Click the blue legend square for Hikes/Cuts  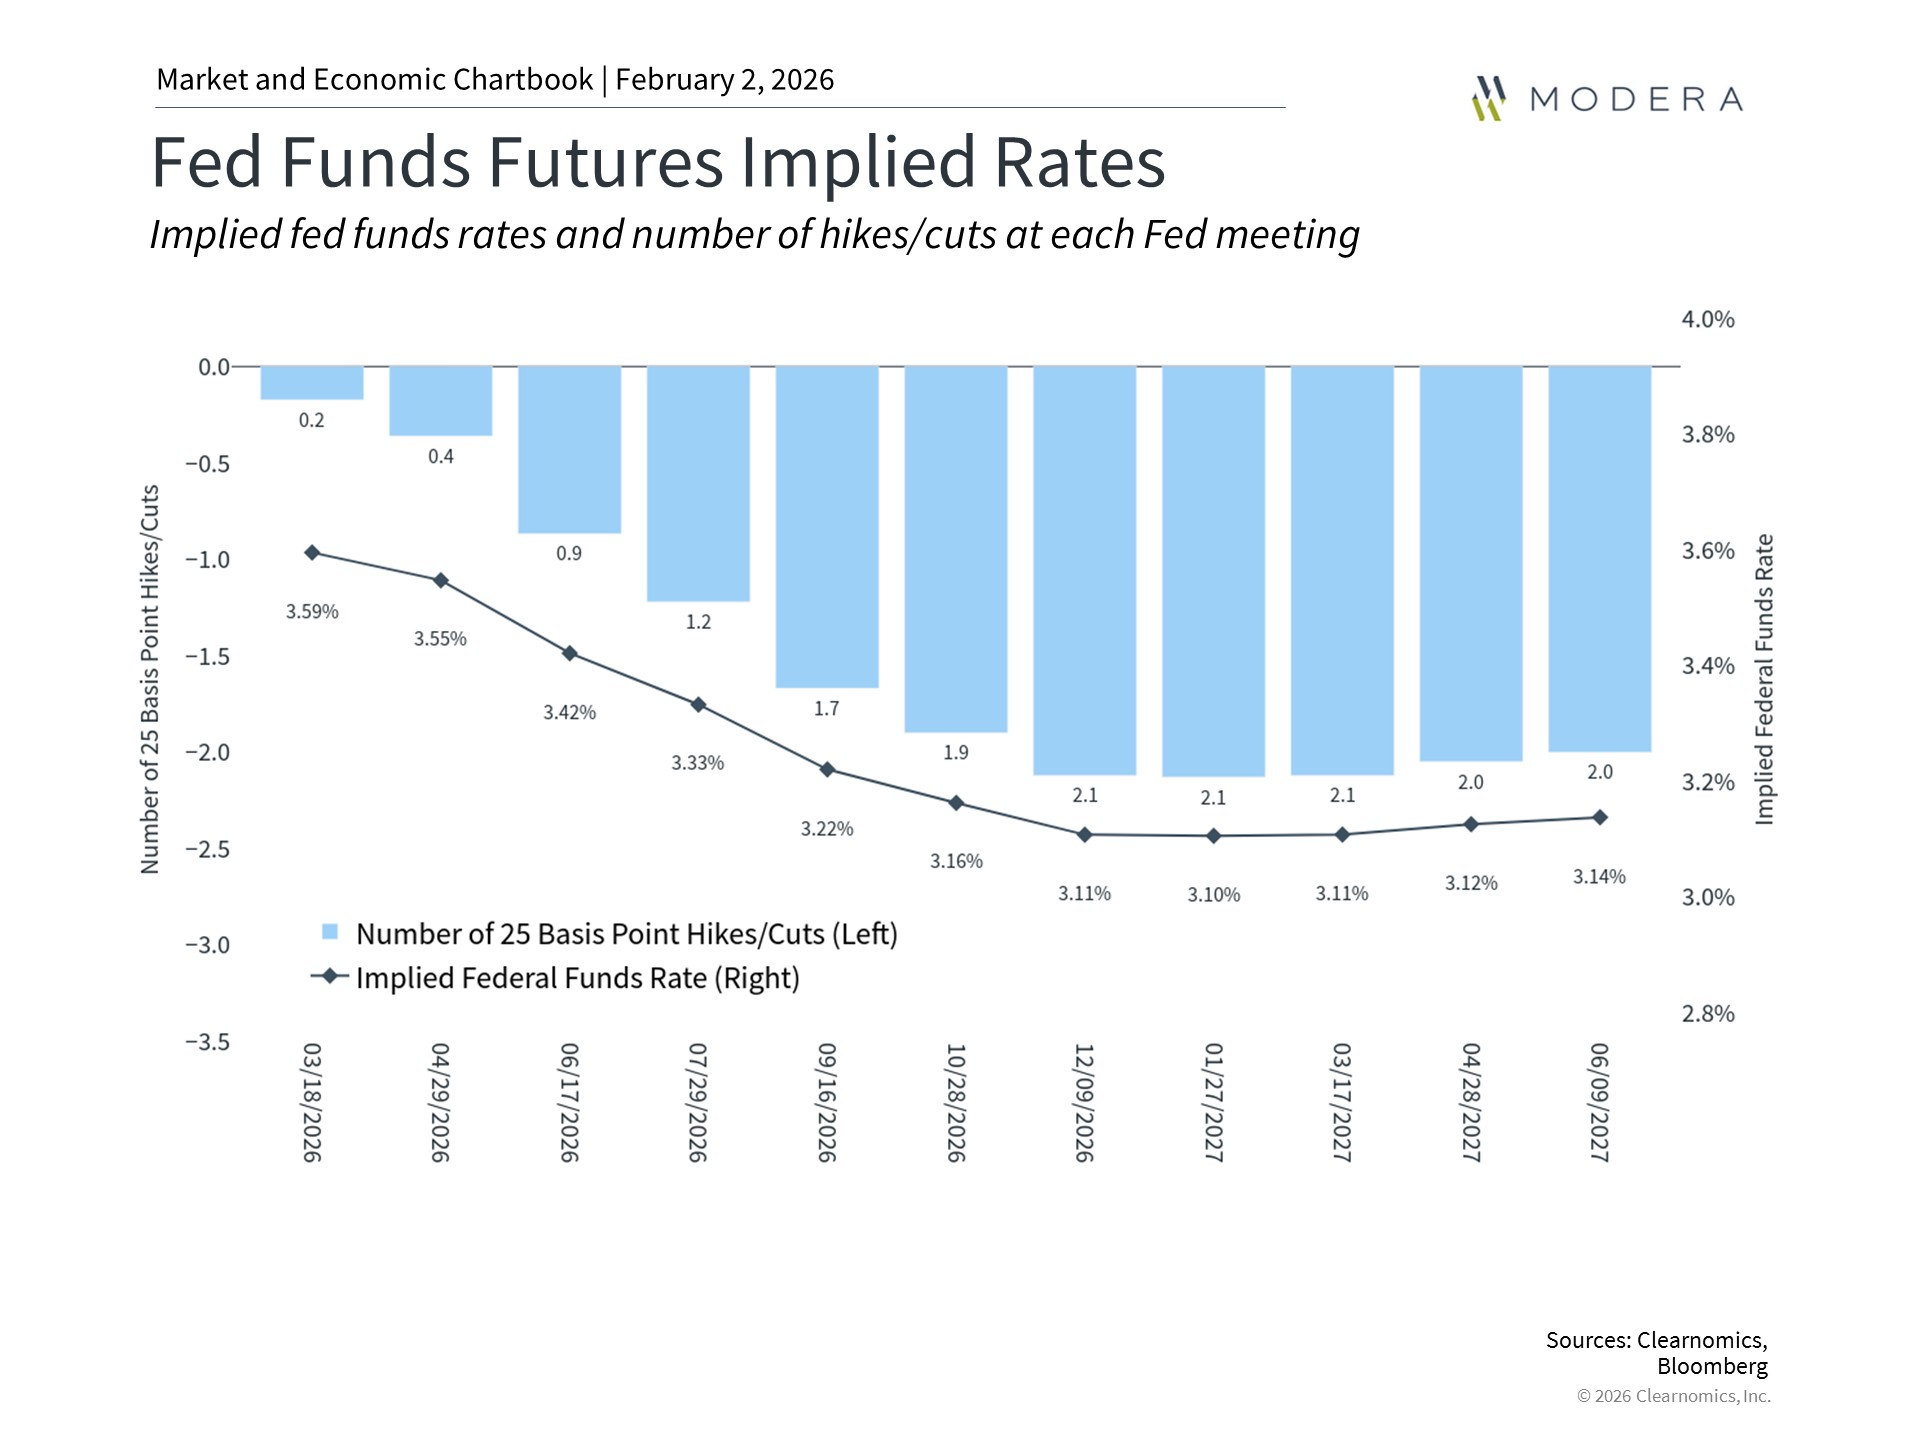tap(330, 932)
